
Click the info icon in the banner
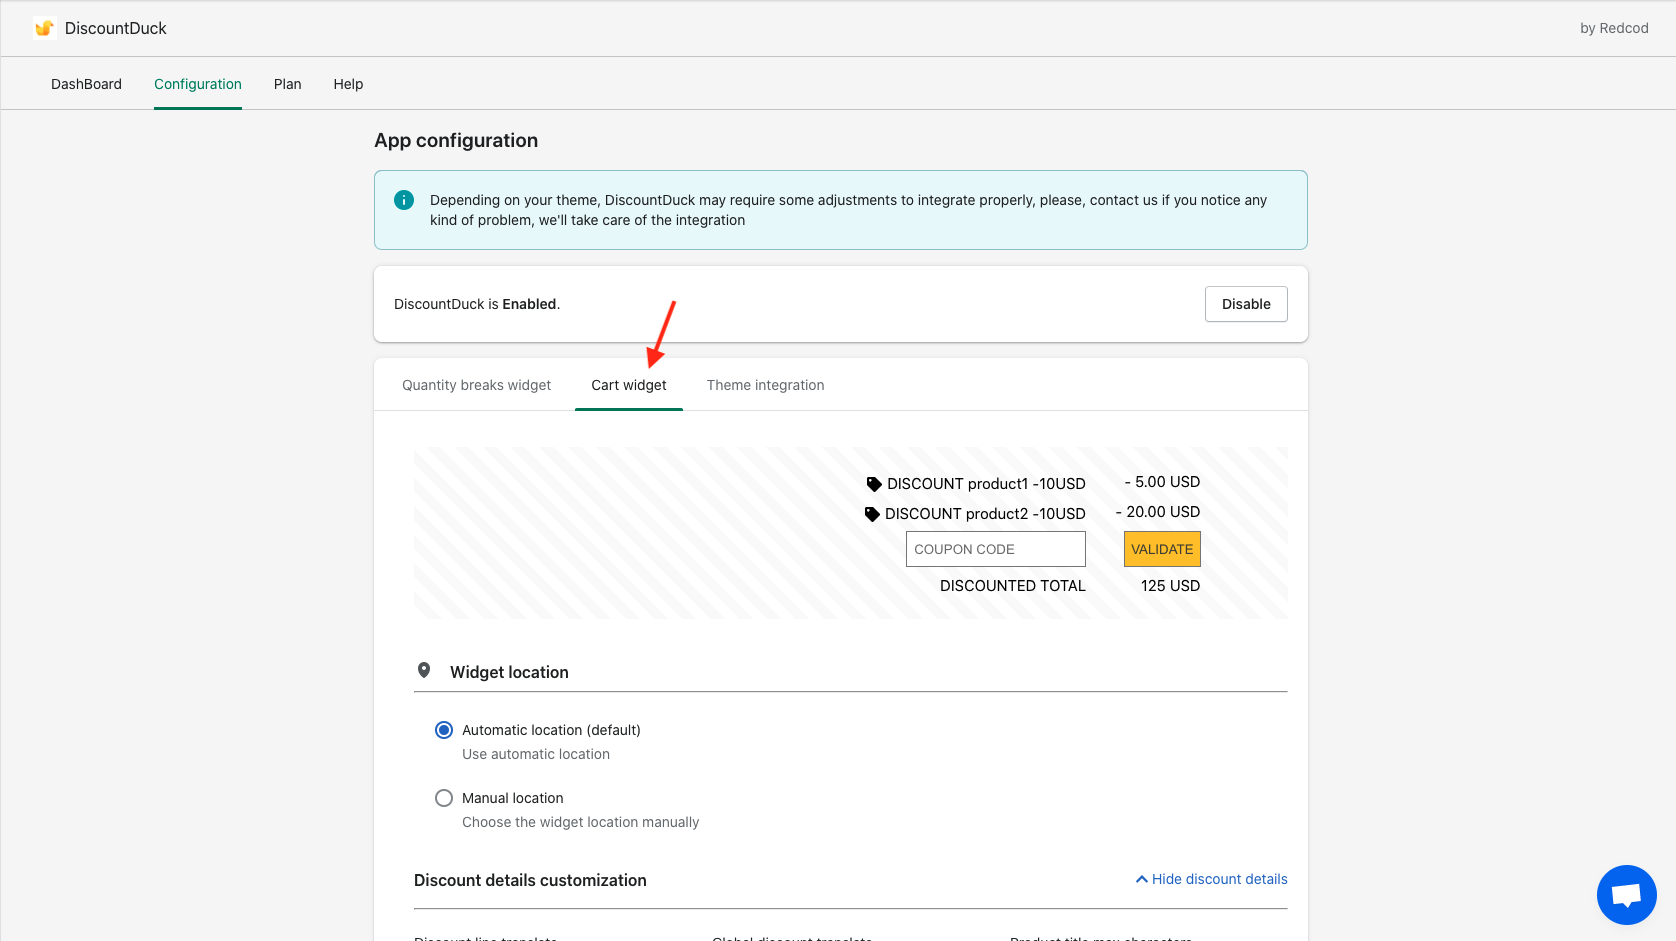(404, 200)
